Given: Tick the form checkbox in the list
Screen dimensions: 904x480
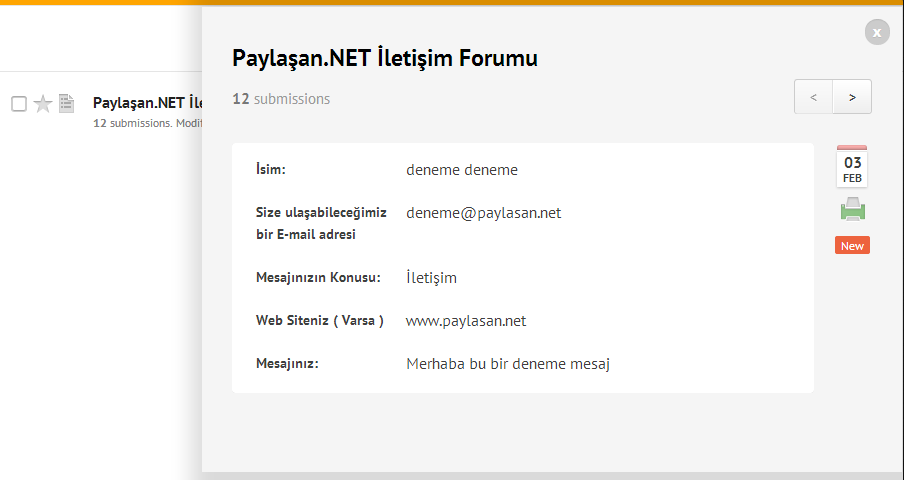Looking at the screenshot, I should (19, 104).
